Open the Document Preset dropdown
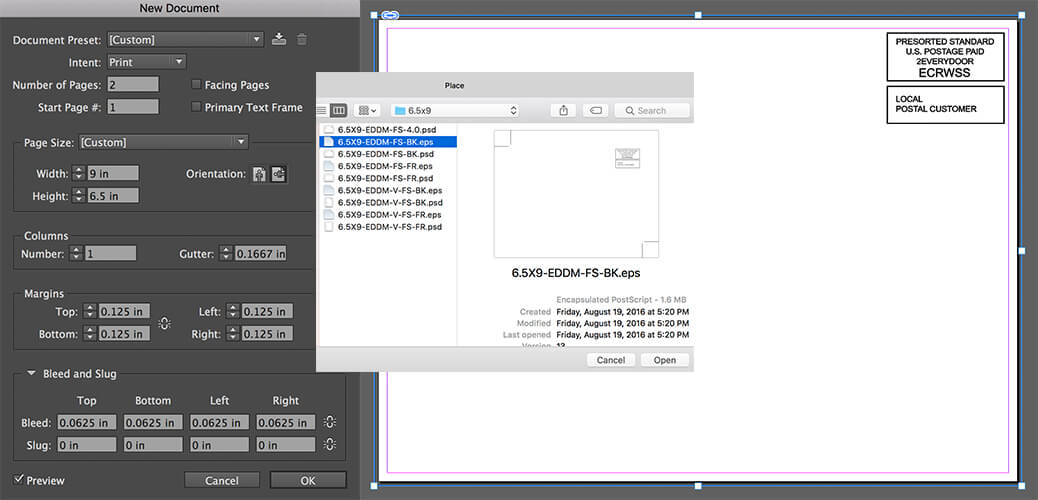The width and height of the screenshot is (1038, 500). [185, 40]
